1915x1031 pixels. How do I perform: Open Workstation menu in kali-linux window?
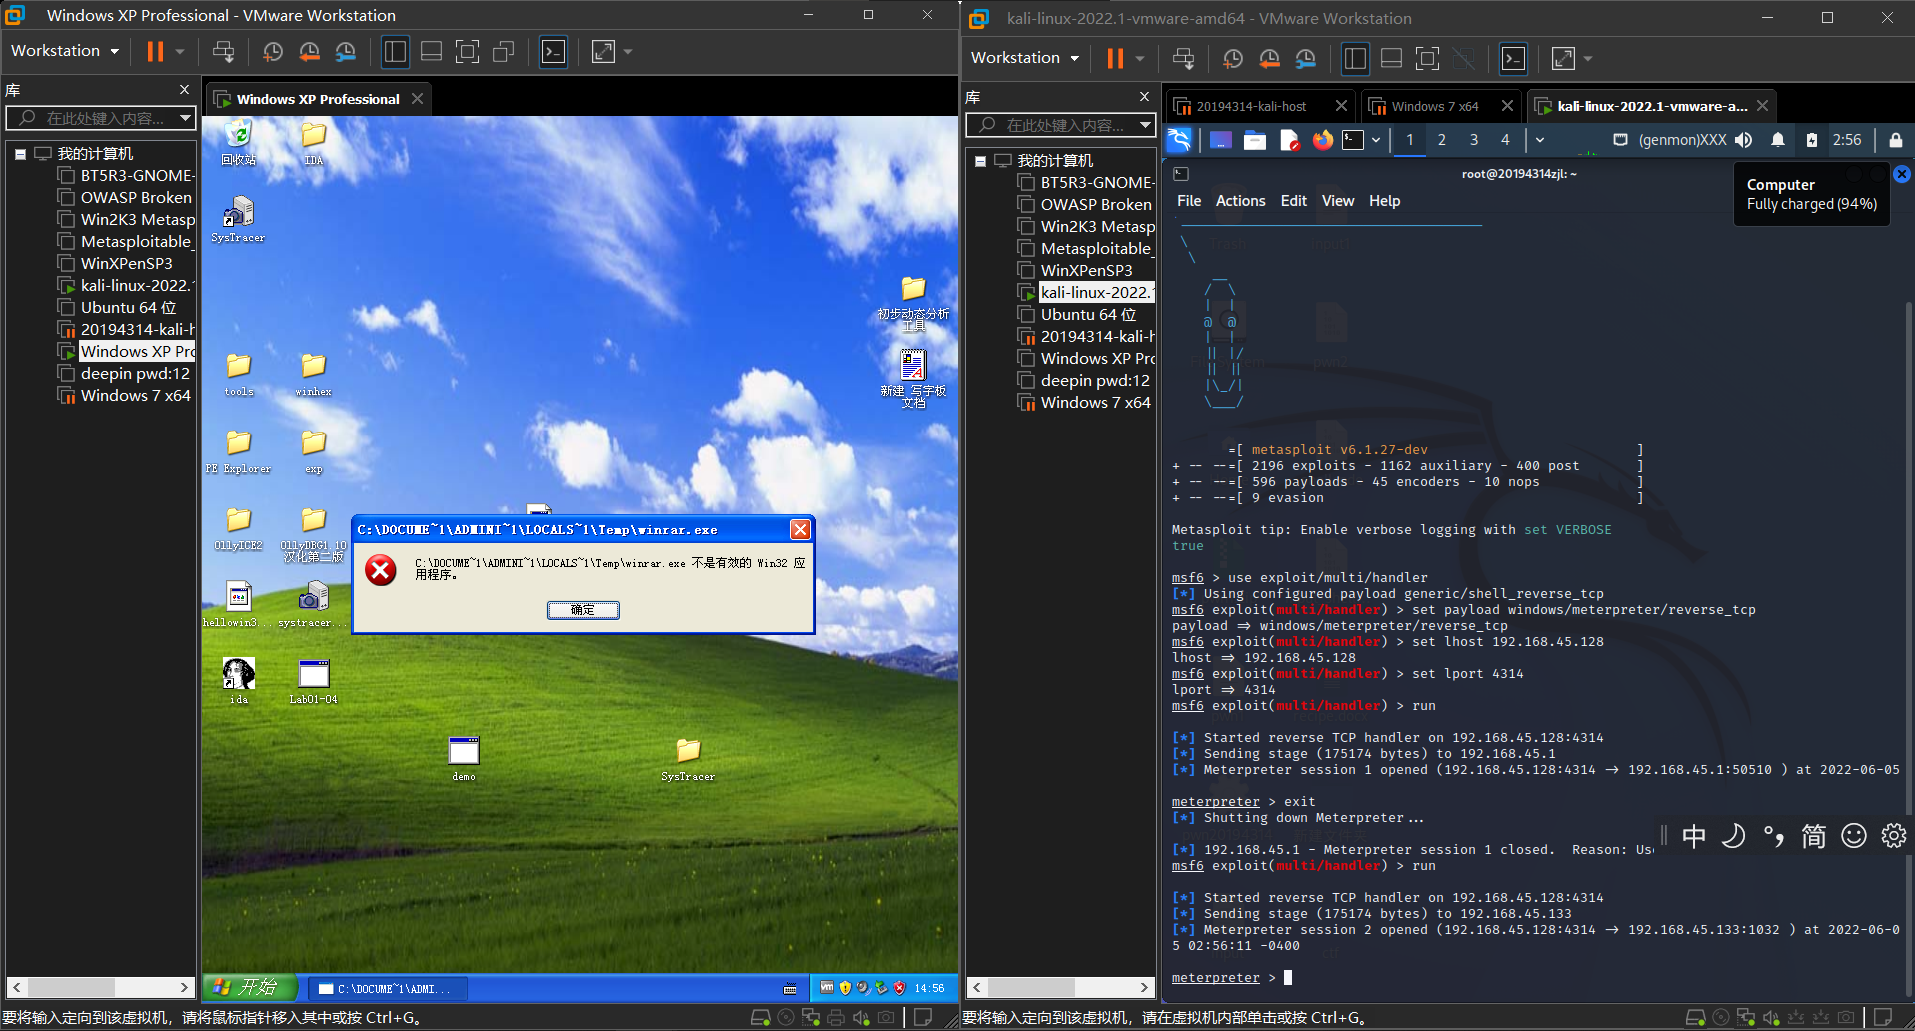pos(1025,58)
